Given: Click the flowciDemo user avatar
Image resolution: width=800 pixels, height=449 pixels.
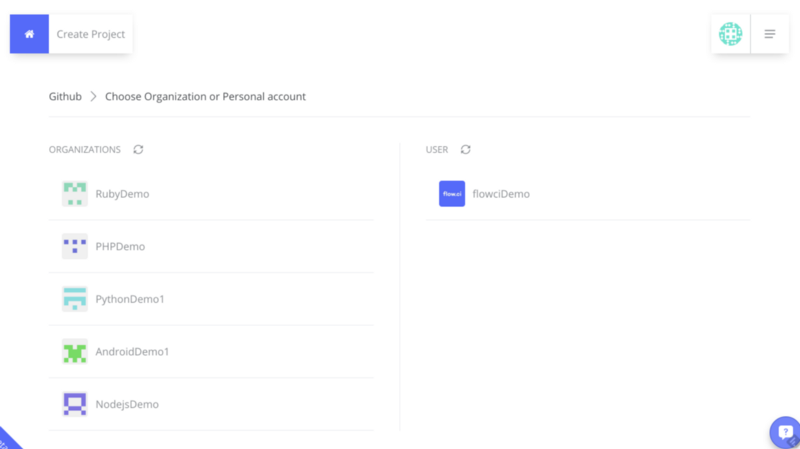Looking at the screenshot, I should [x=452, y=194].
